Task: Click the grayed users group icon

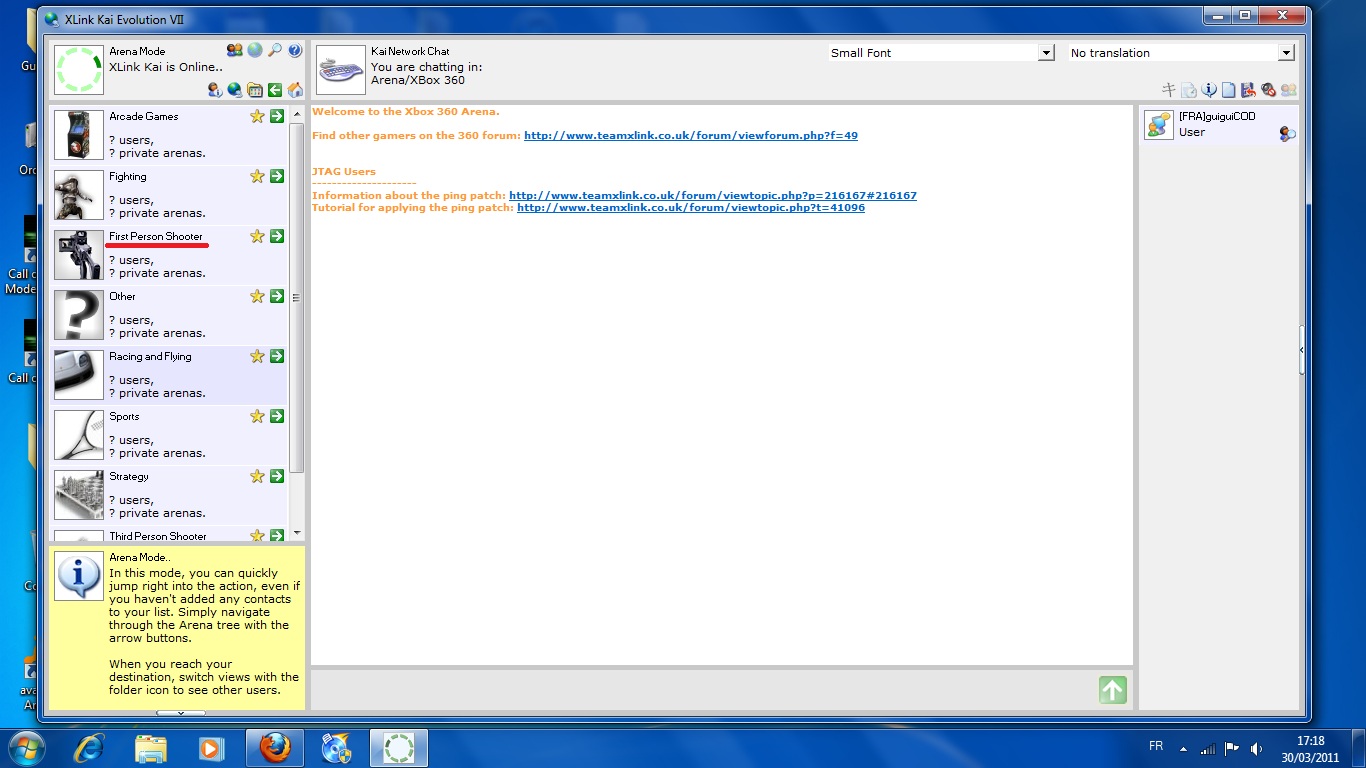Action: pyautogui.click(x=1289, y=90)
